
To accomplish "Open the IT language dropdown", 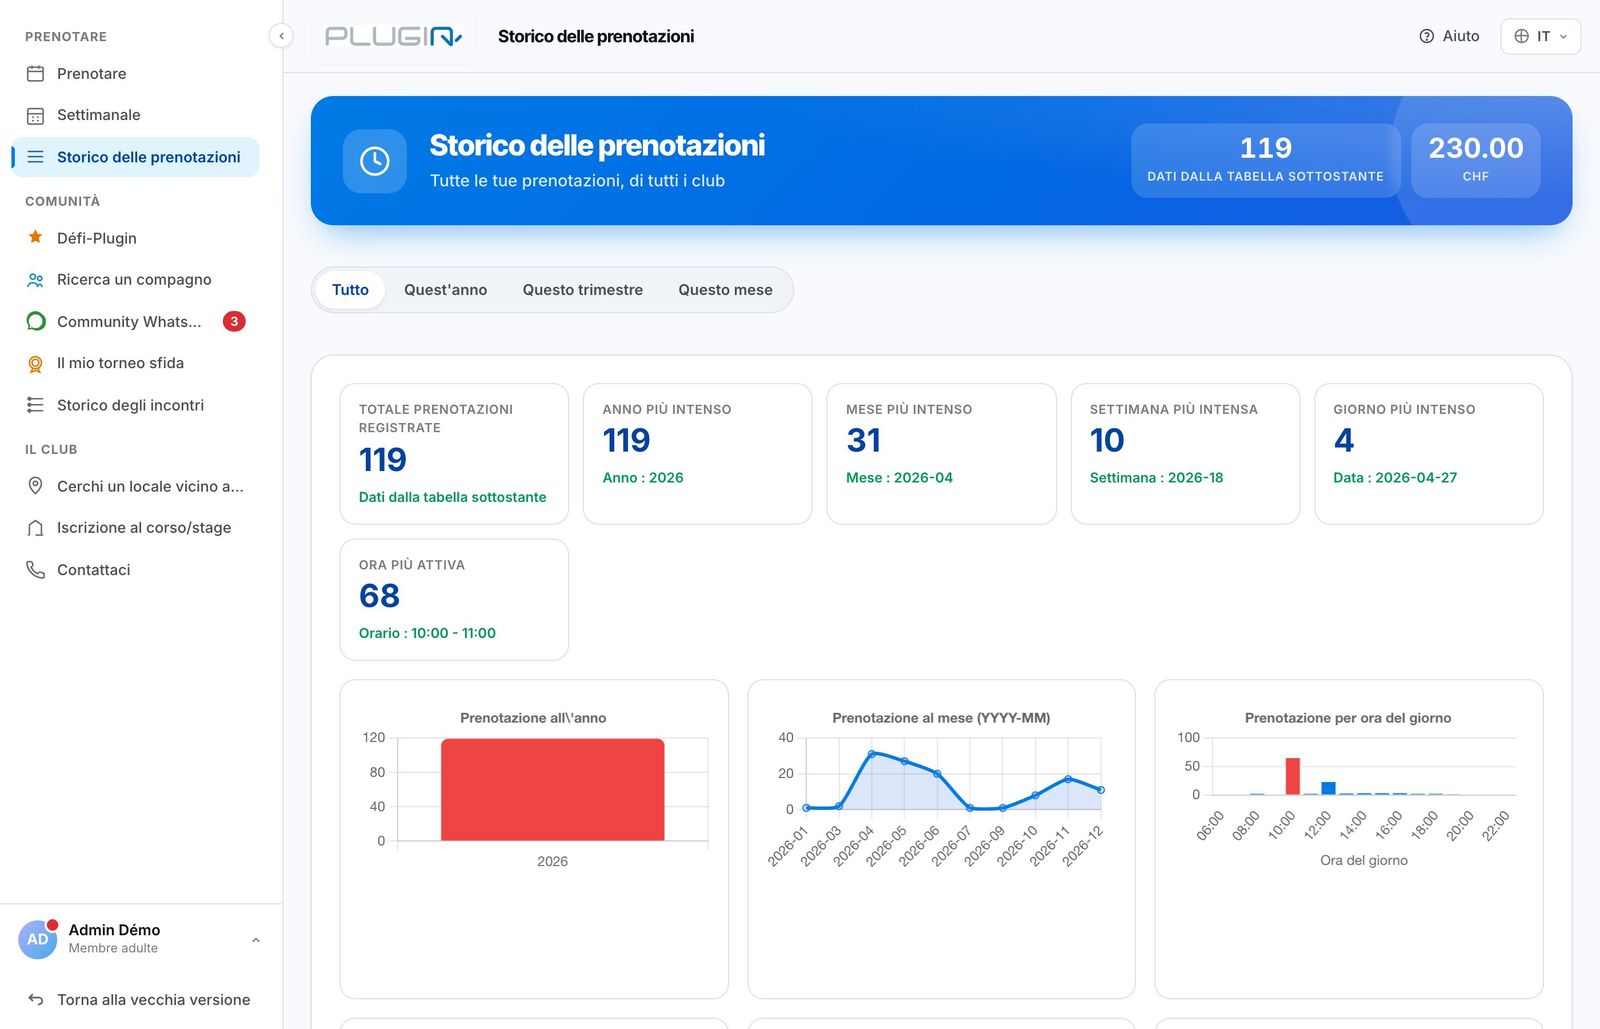I will click(1540, 36).
